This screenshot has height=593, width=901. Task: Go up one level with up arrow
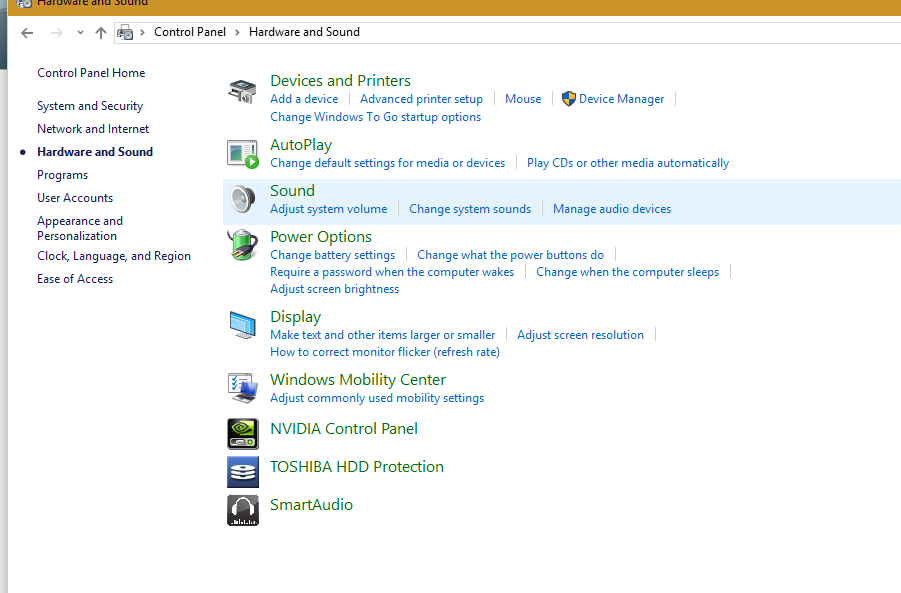pyautogui.click(x=101, y=33)
